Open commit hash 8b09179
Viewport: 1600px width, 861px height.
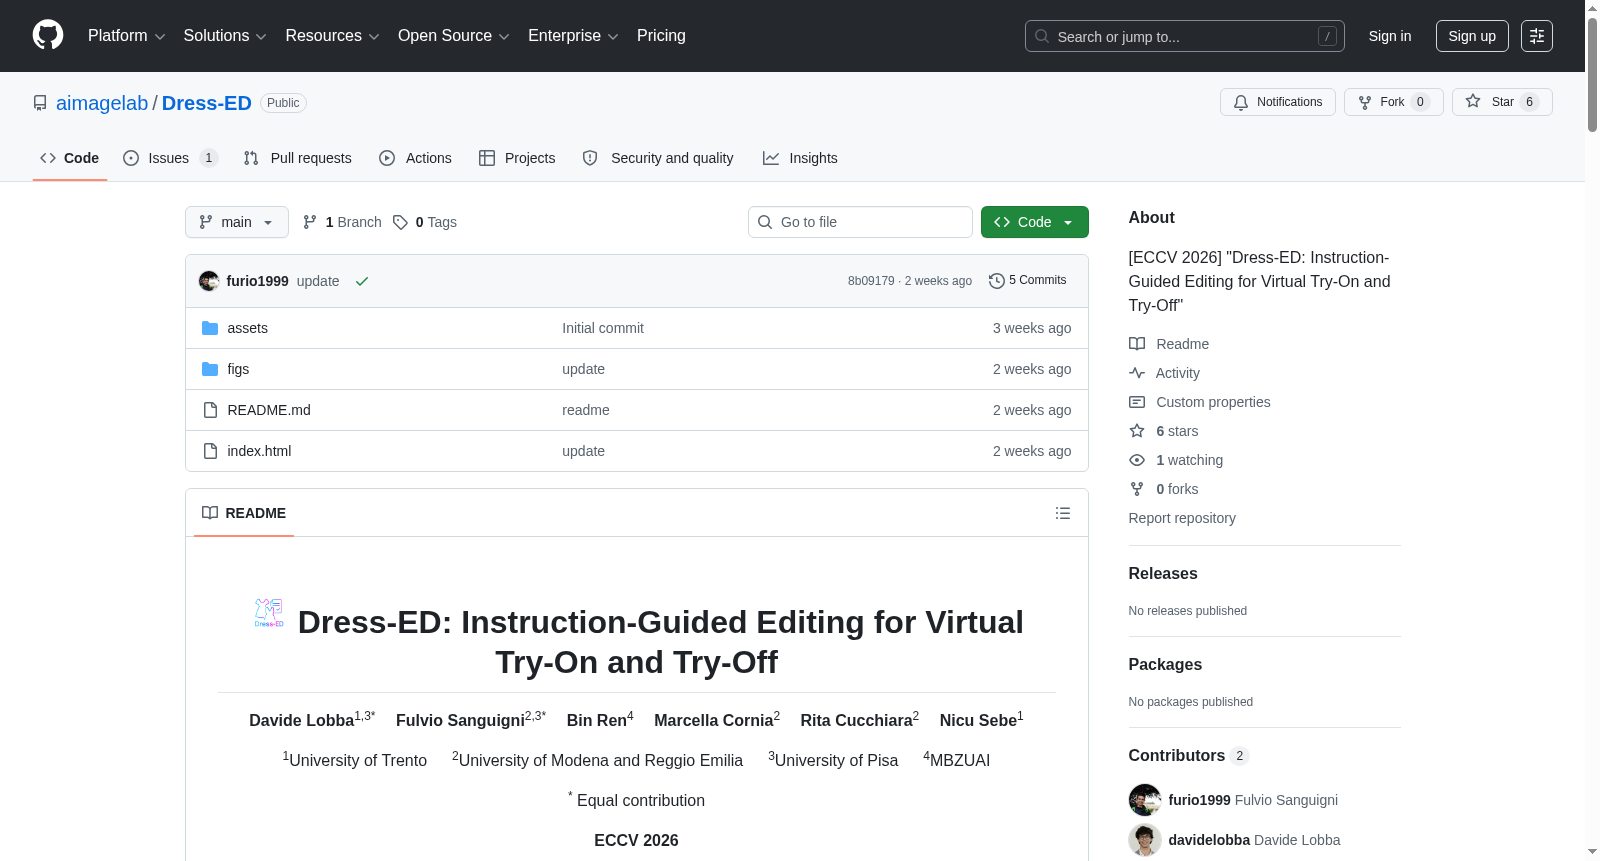[871, 281]
